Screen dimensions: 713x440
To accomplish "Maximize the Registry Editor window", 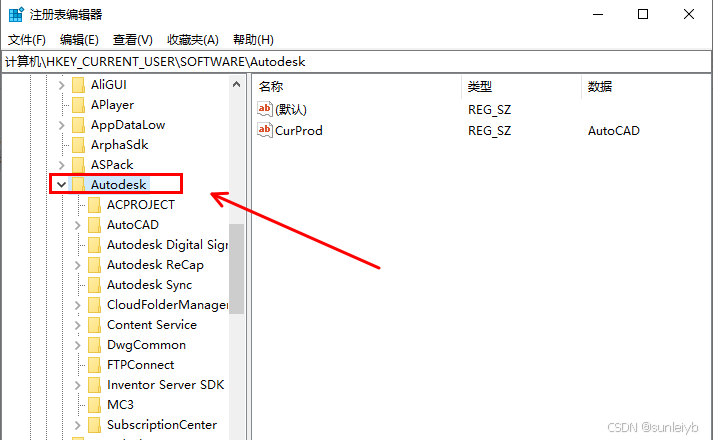I will pyautogui.click(x=643, y=14).
